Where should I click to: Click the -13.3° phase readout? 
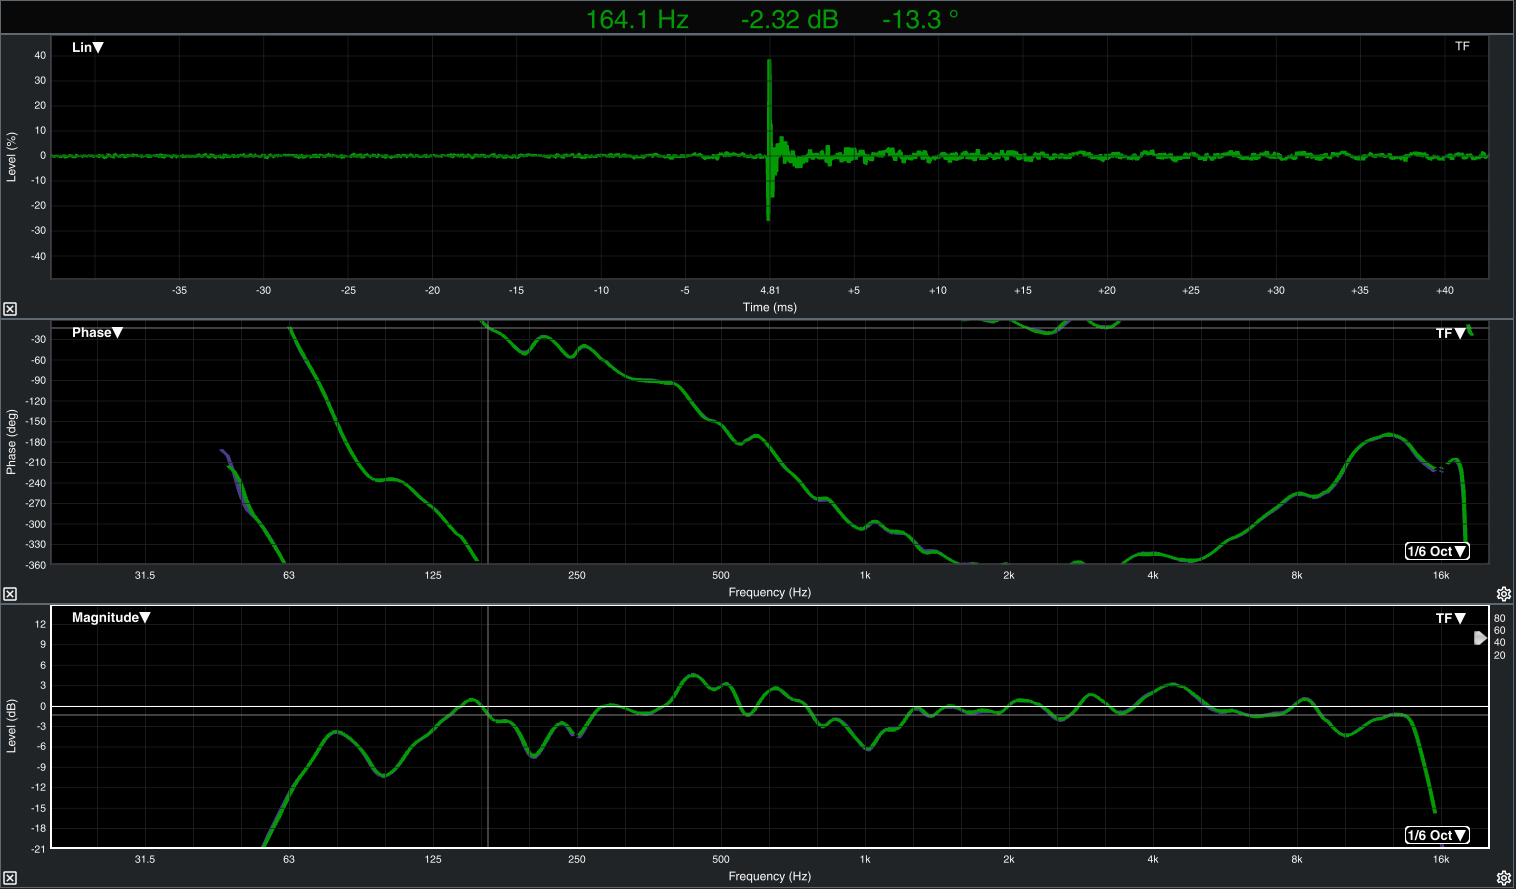pyautogui.click(x=919, y=19)
